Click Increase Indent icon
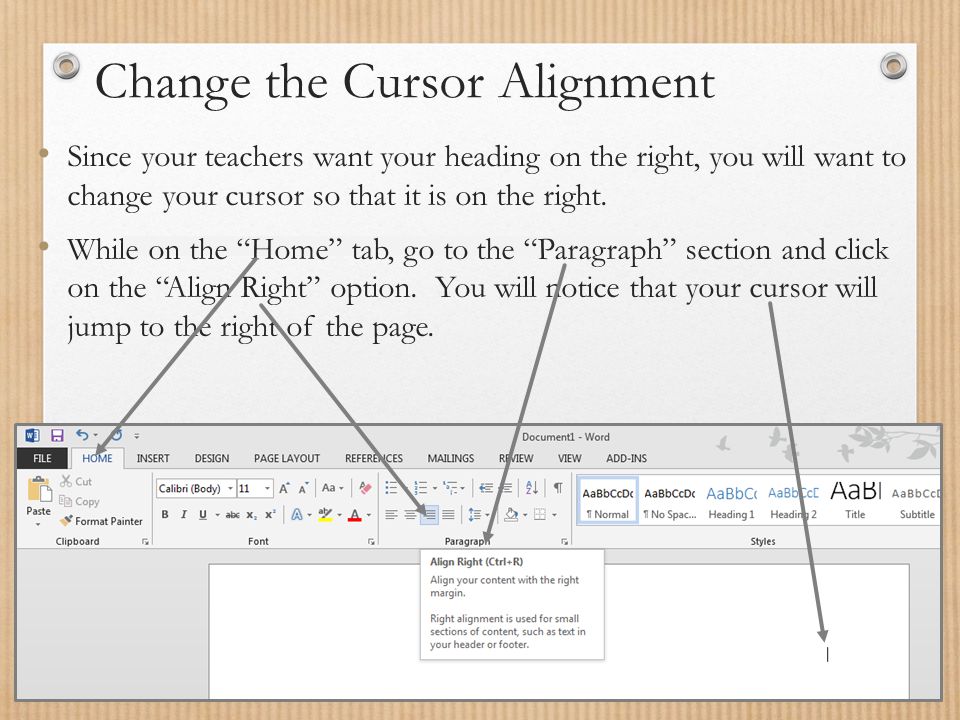960x720 pixels. coord(506,488)
